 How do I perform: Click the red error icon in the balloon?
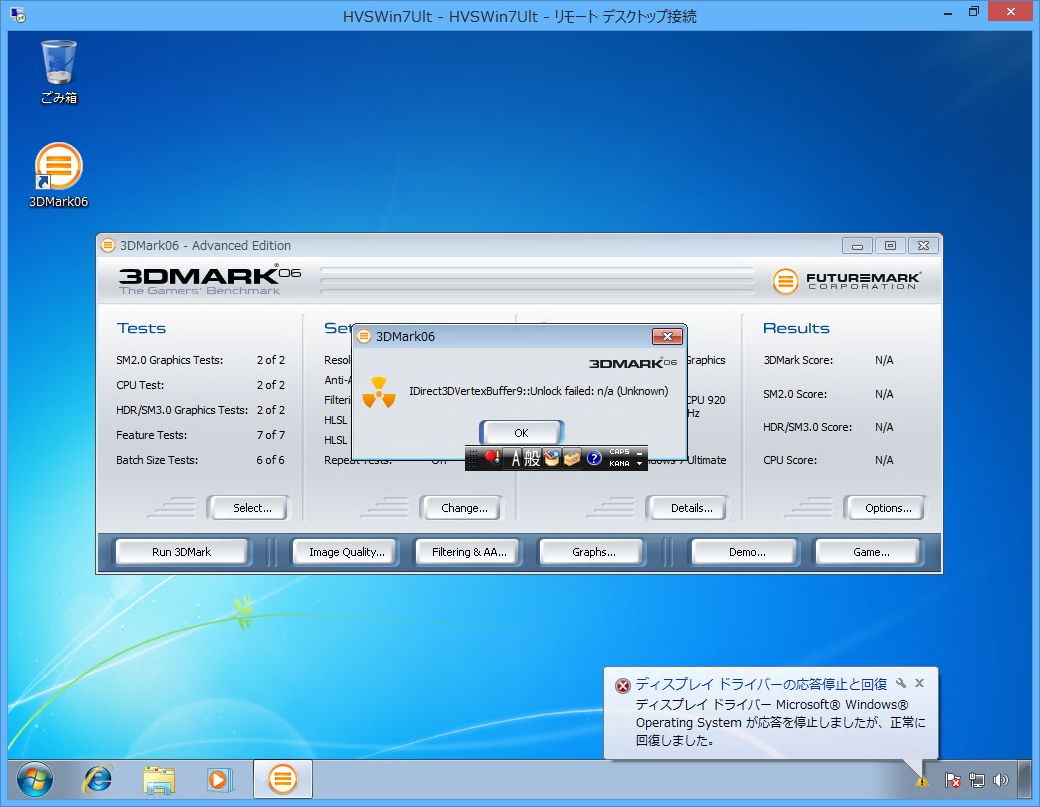623,686
